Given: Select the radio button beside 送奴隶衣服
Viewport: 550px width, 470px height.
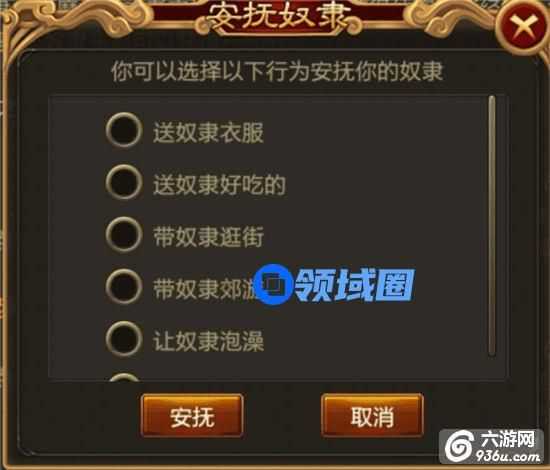Looking at the screenshot, I should tap(124, 130).
